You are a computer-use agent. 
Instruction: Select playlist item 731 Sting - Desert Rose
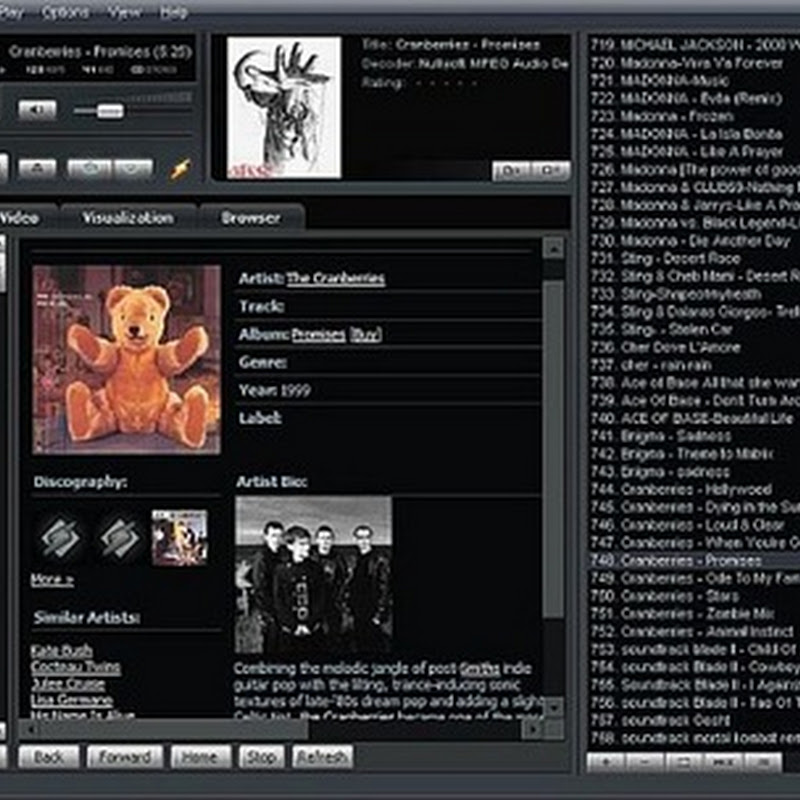click(x=694, y=258)
